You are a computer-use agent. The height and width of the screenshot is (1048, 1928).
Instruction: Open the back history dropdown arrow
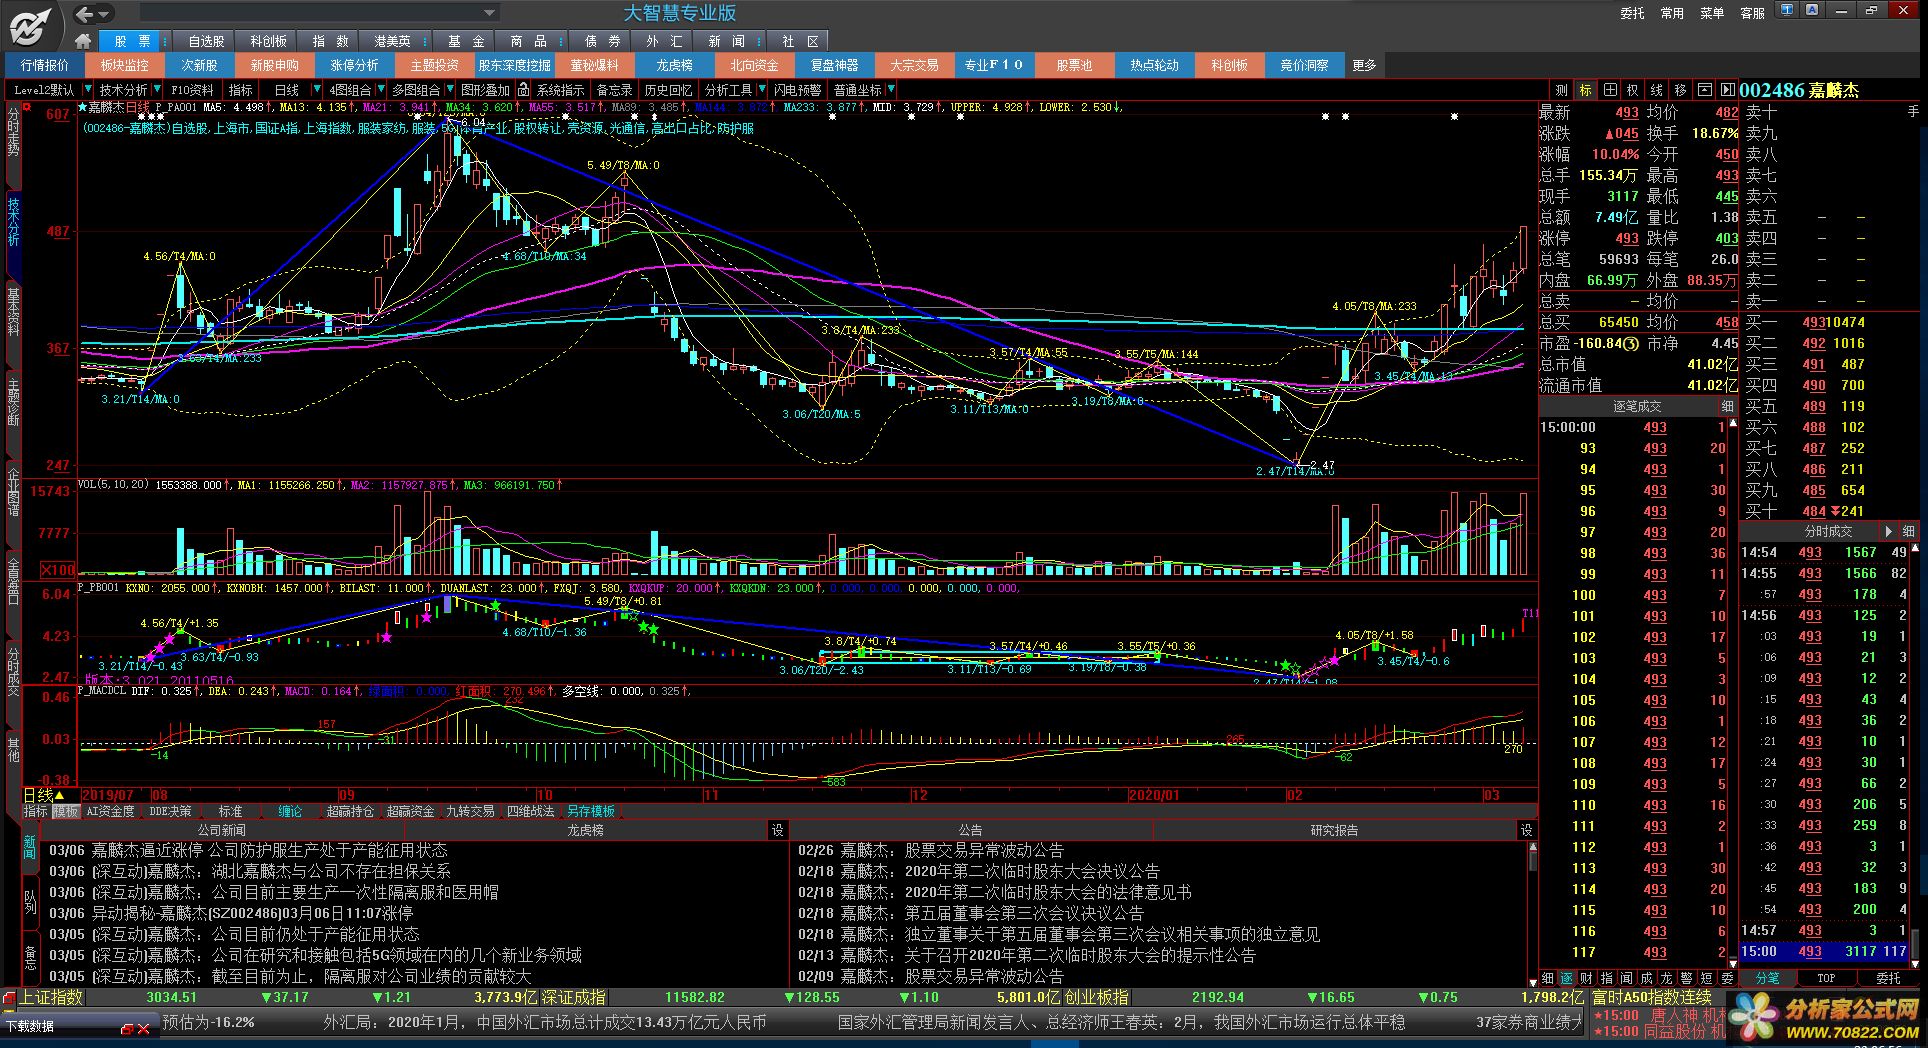pos(104,14)
